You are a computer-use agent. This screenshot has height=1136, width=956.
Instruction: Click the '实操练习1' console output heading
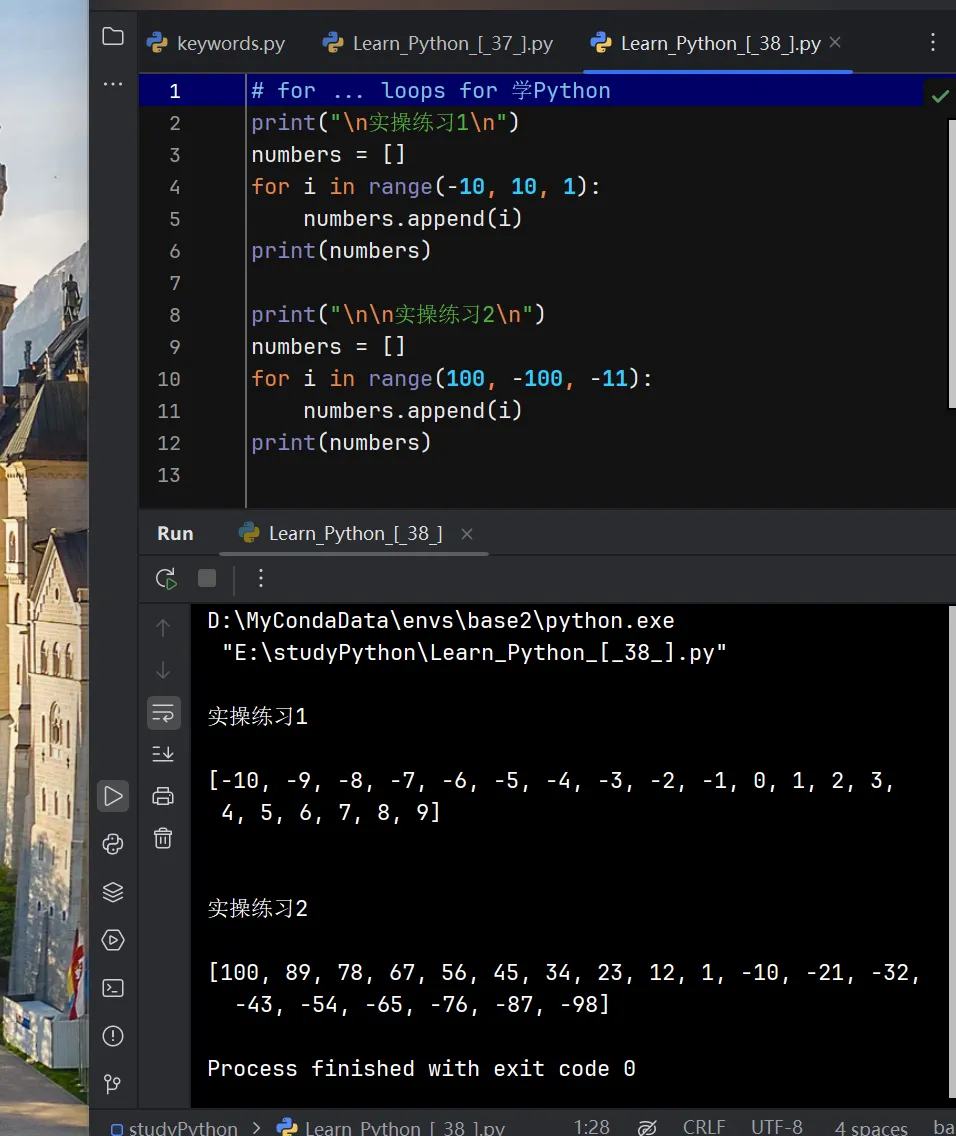tap(258, 717)
